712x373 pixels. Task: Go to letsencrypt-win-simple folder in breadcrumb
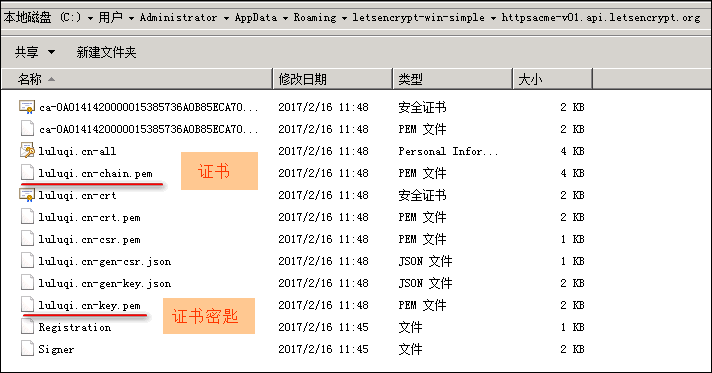[x=418, y=17]
